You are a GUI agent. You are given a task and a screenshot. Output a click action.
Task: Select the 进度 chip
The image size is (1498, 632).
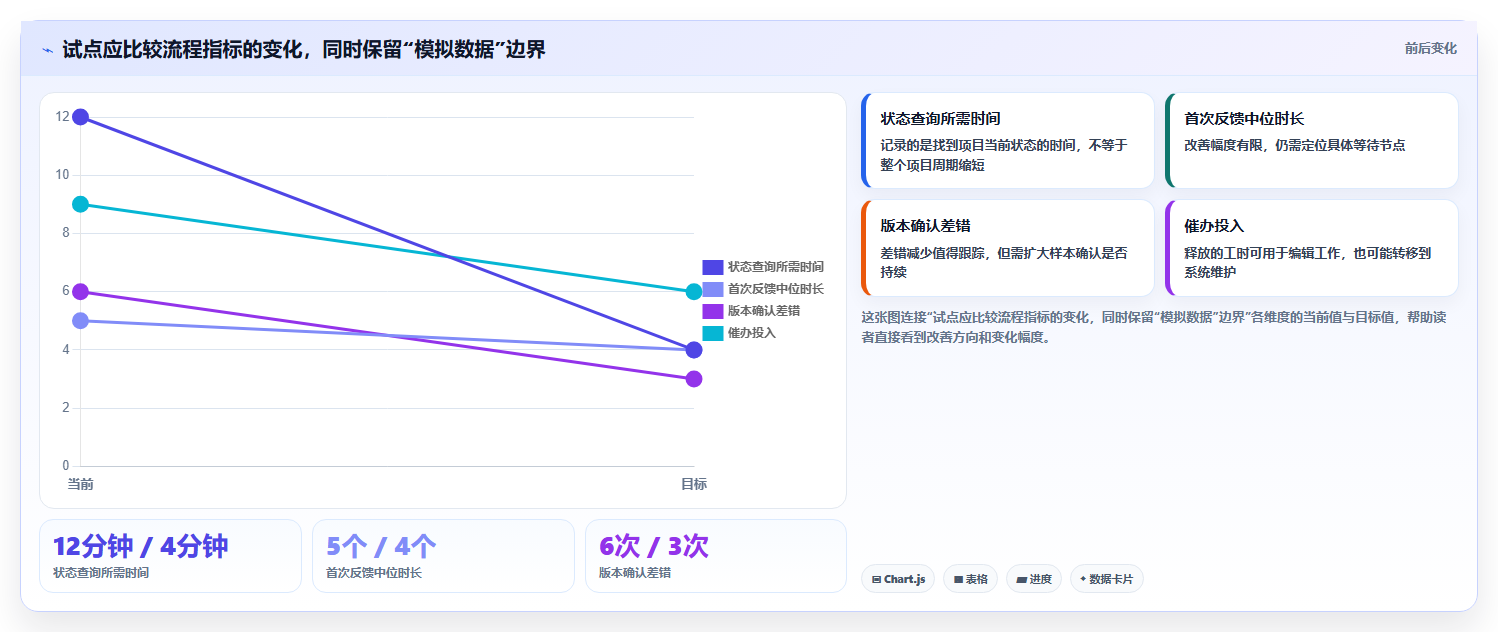tap(1034, 579)
